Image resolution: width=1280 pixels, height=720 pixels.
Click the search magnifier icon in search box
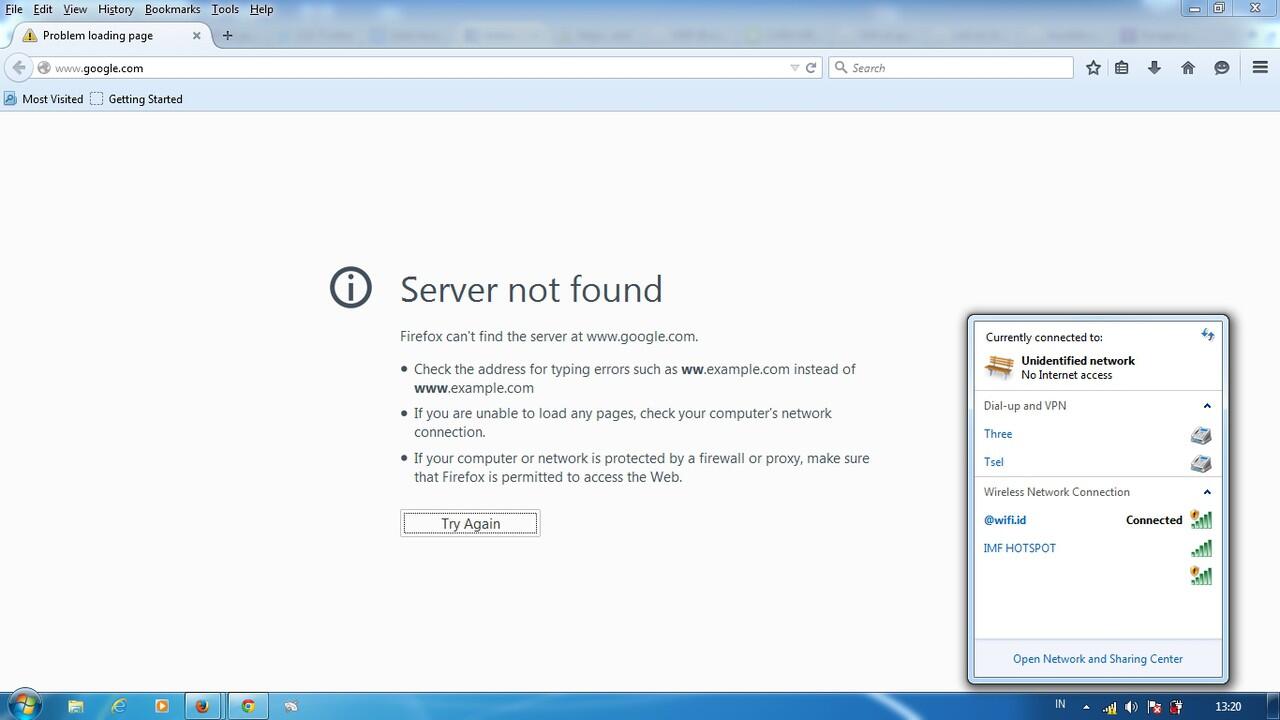[x=842, y=68]
